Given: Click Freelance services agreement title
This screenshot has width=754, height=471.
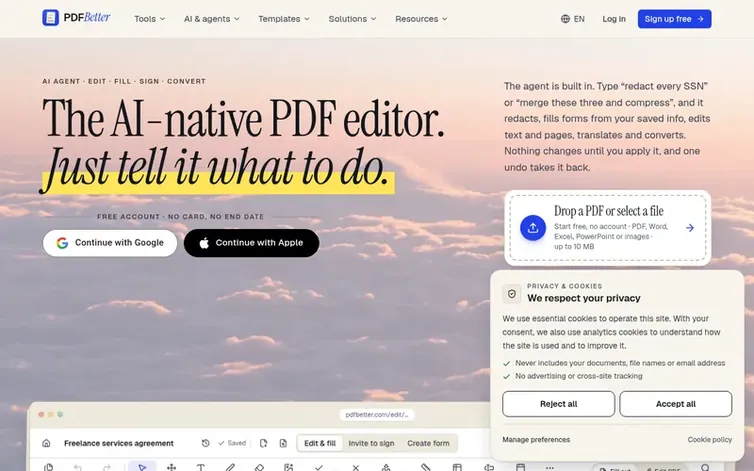Looking at the screenshot, I should (x=119, y=443).
